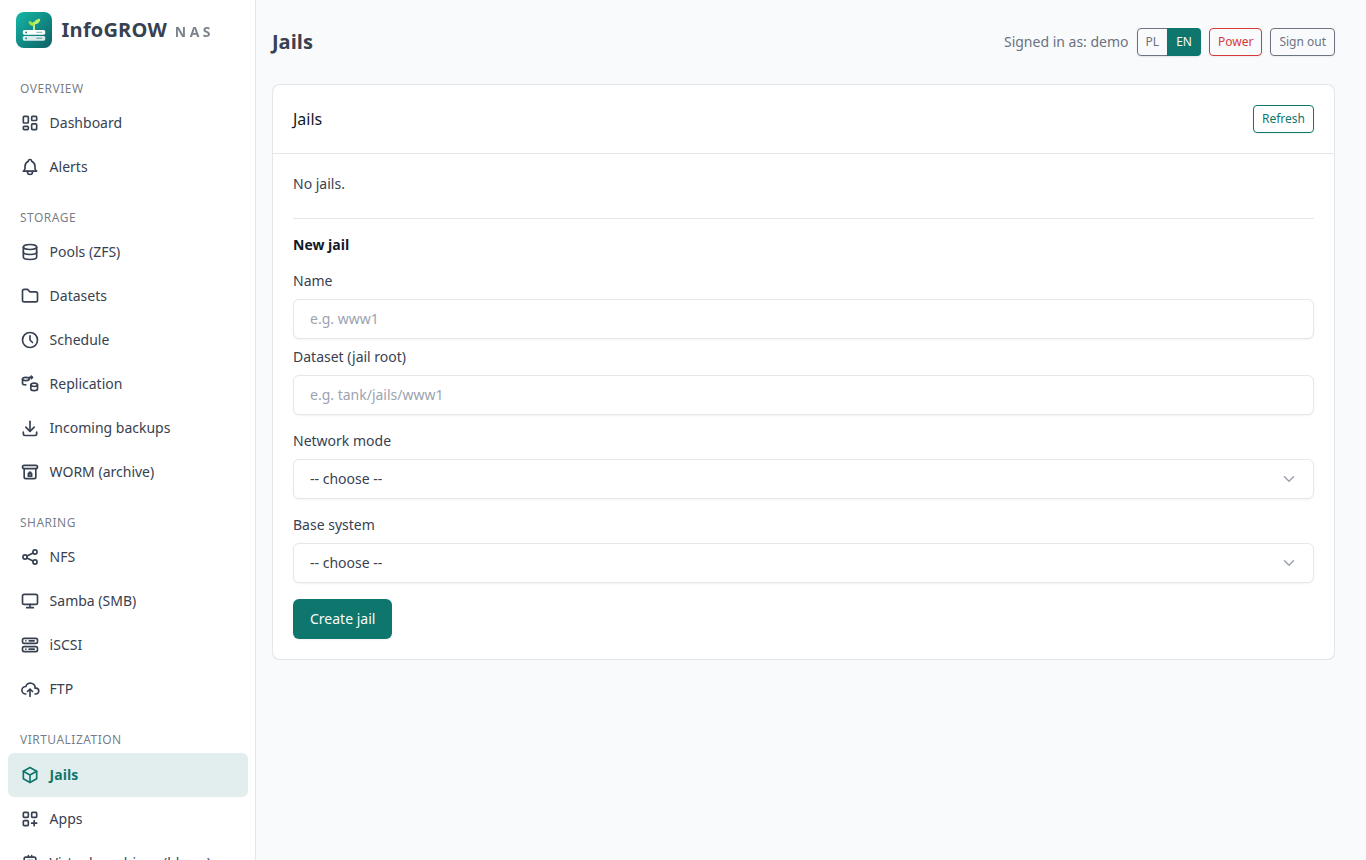This screenshot has width=1366, height=860.
Task: Focus the jail Name input field
Action: (803, 319)
